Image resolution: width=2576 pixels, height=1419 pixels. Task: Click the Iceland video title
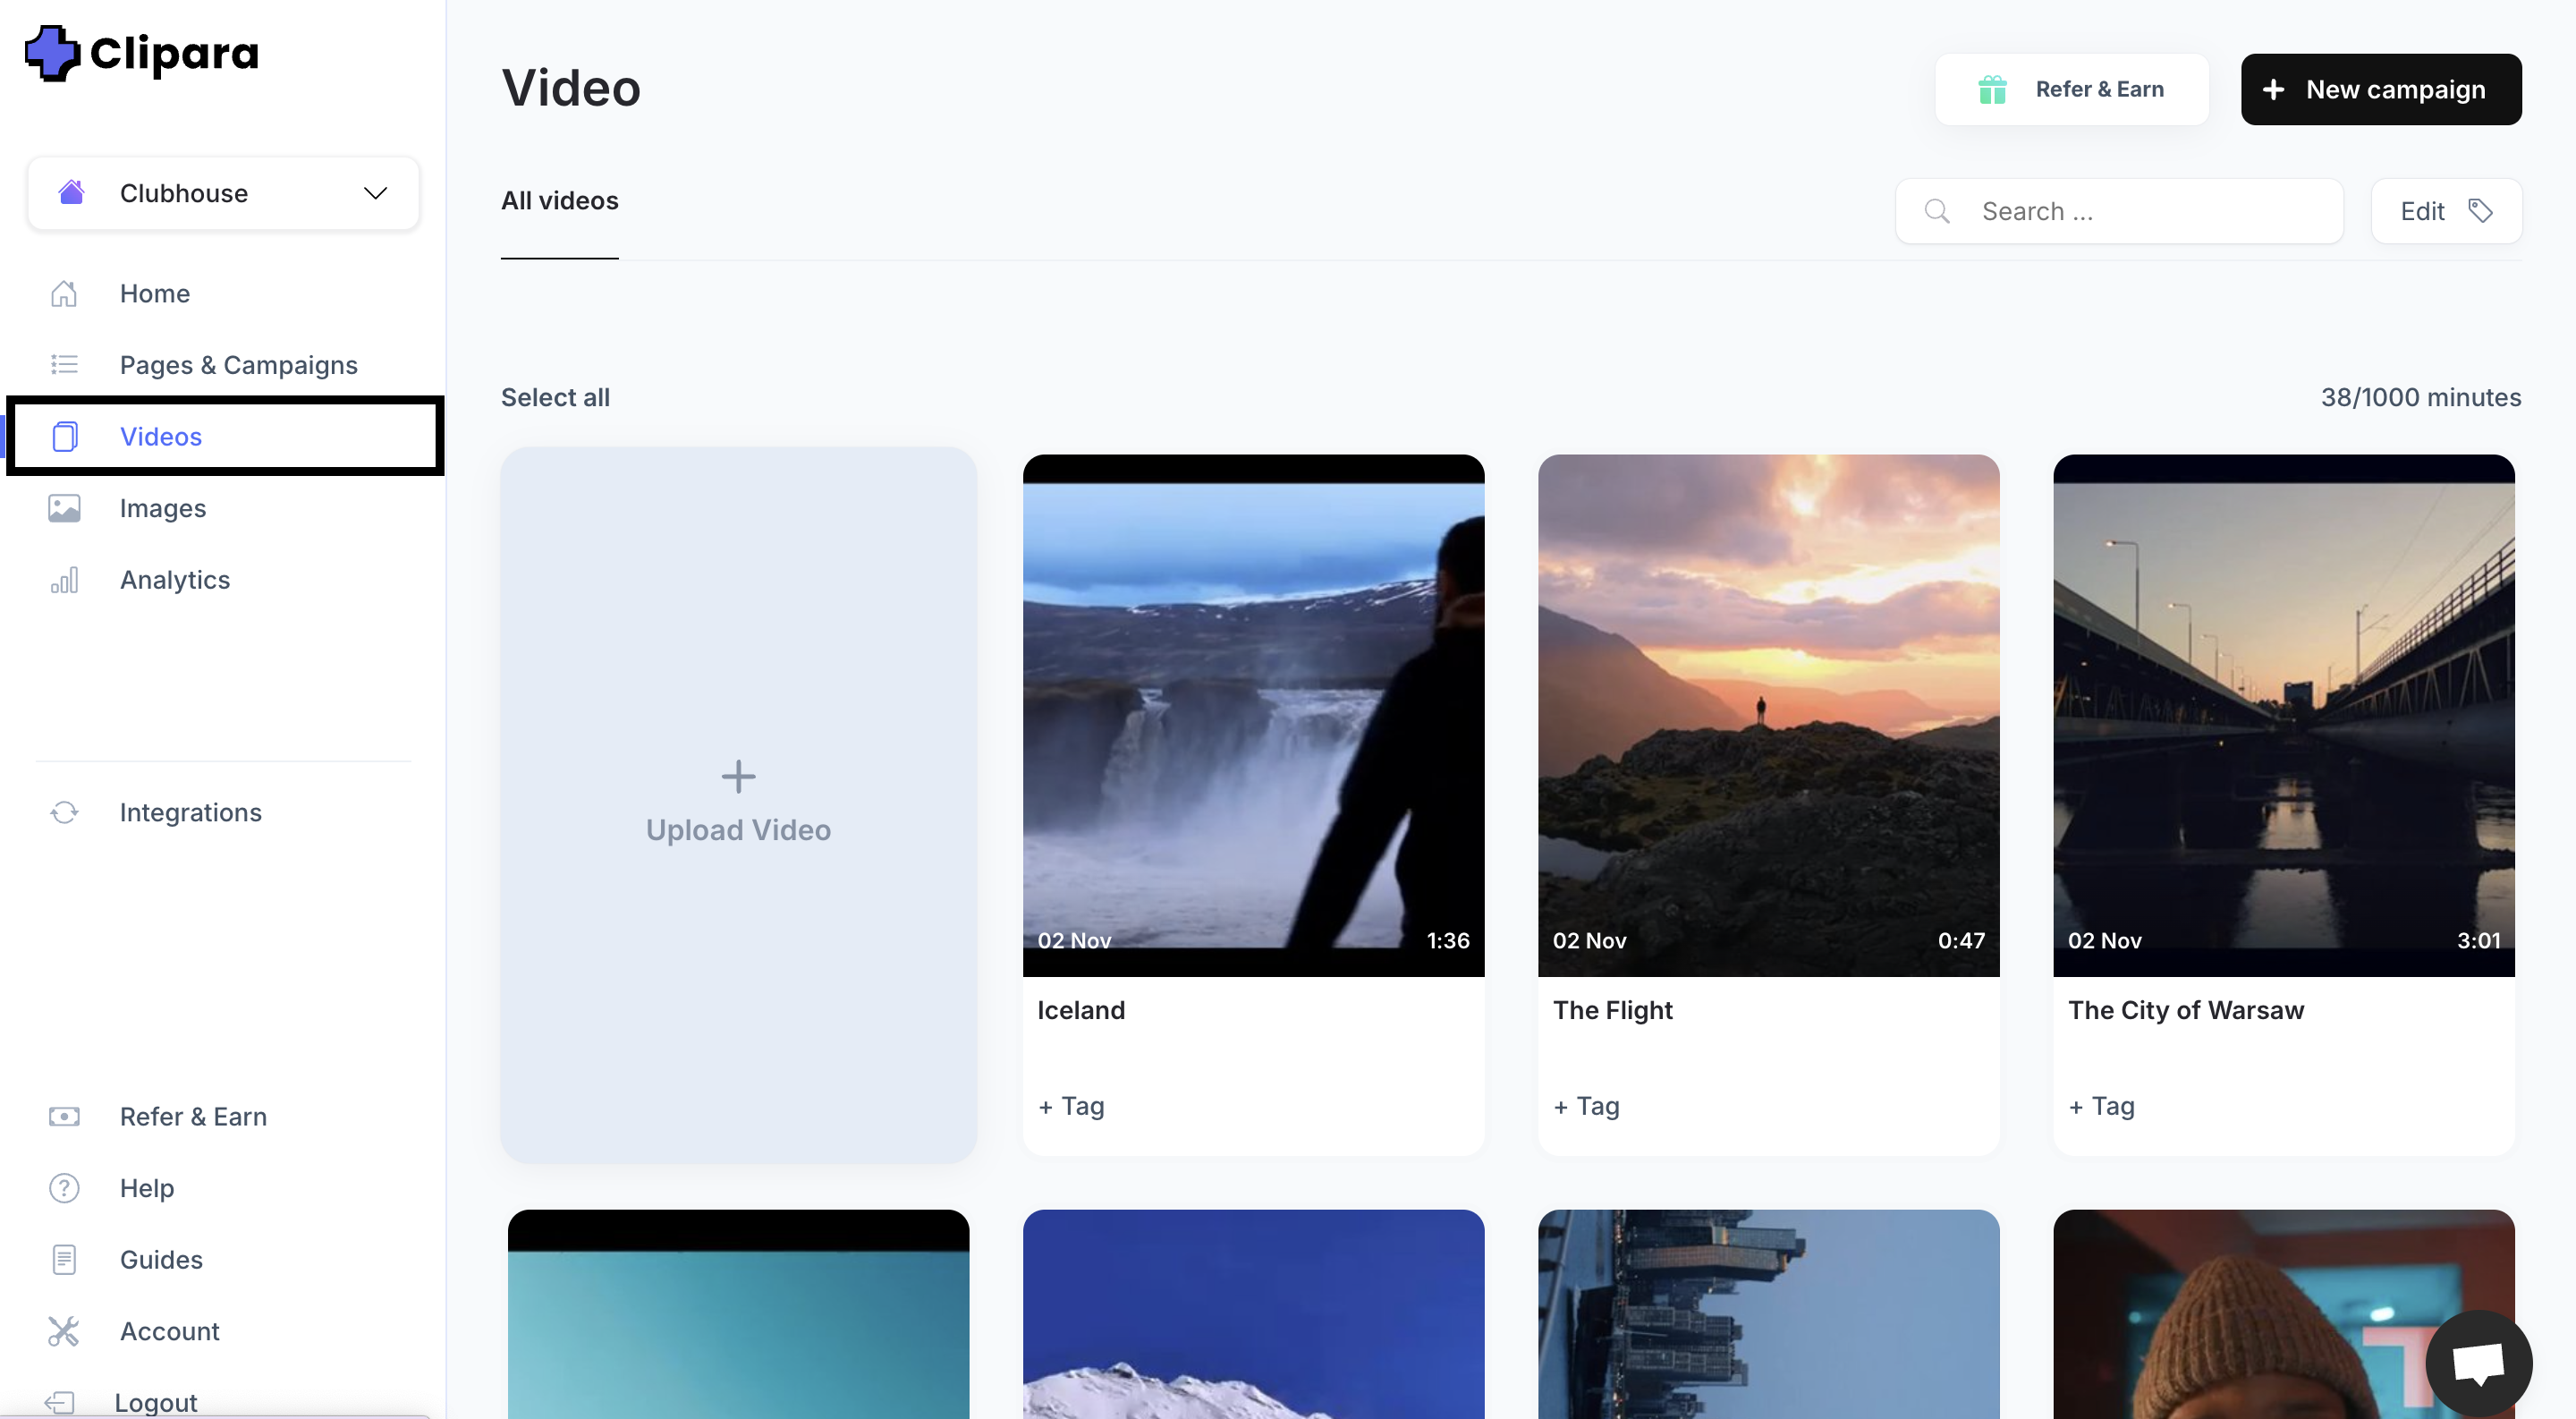click(x=1081, y=1010)
